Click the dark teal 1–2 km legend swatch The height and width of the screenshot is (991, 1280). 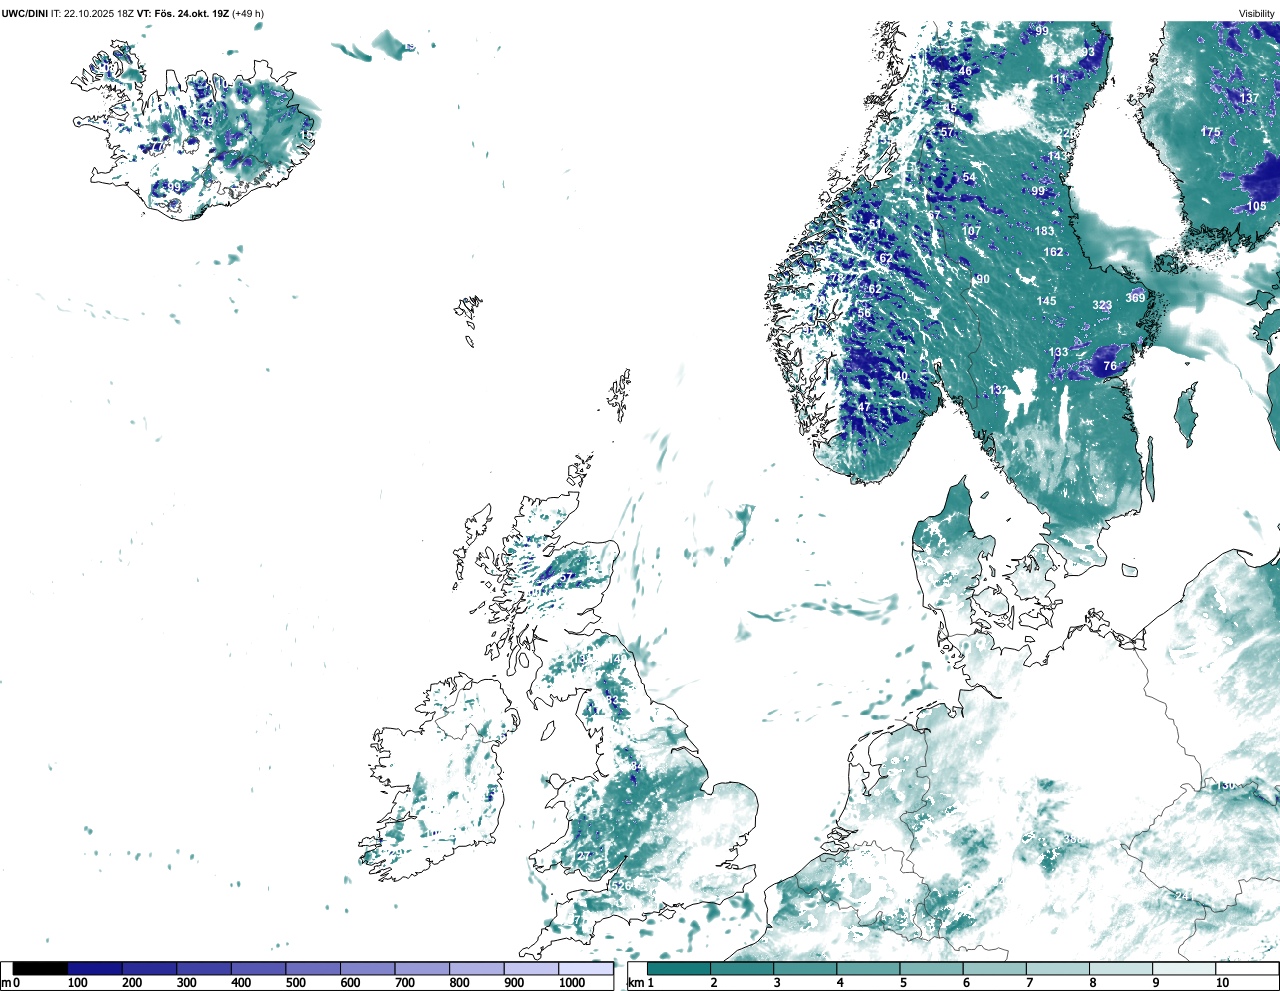coord(679,969)
